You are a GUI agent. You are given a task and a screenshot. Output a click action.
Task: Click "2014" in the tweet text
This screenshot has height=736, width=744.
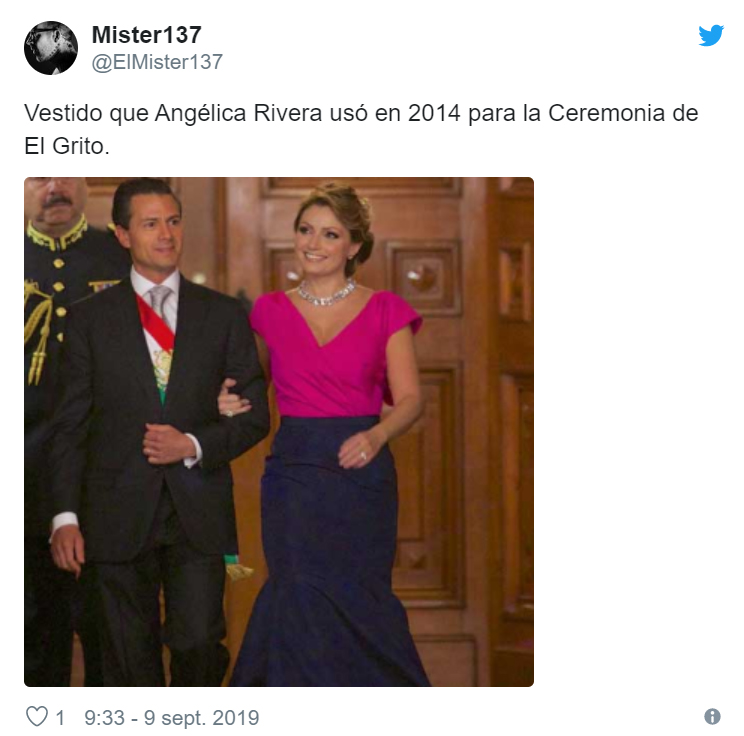coord(434,113)
